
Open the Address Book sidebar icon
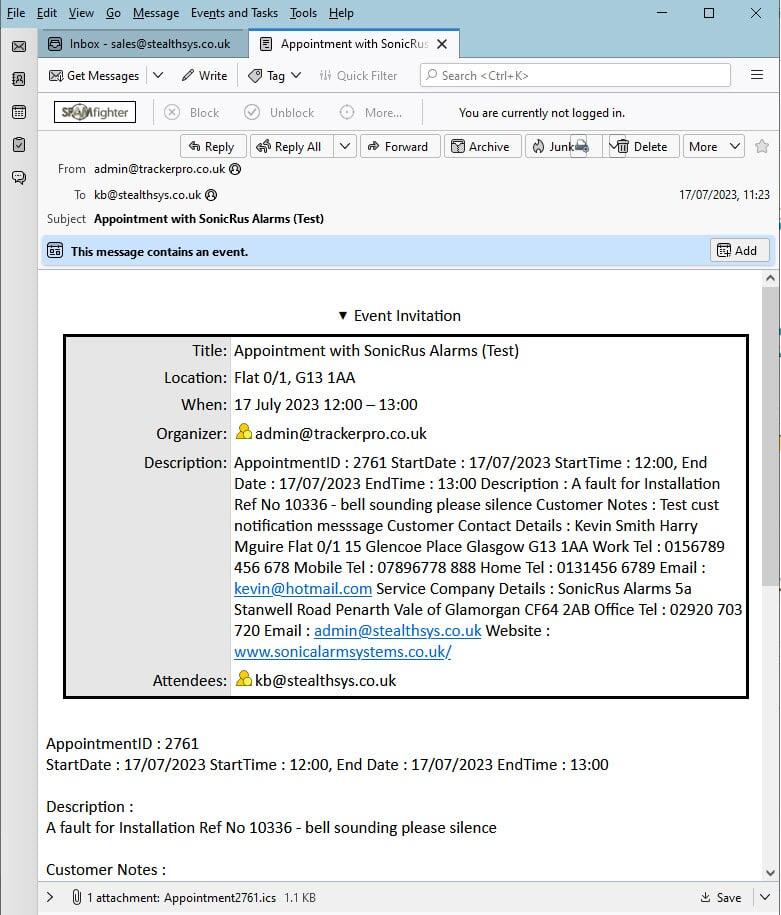[x=18, y=79]
